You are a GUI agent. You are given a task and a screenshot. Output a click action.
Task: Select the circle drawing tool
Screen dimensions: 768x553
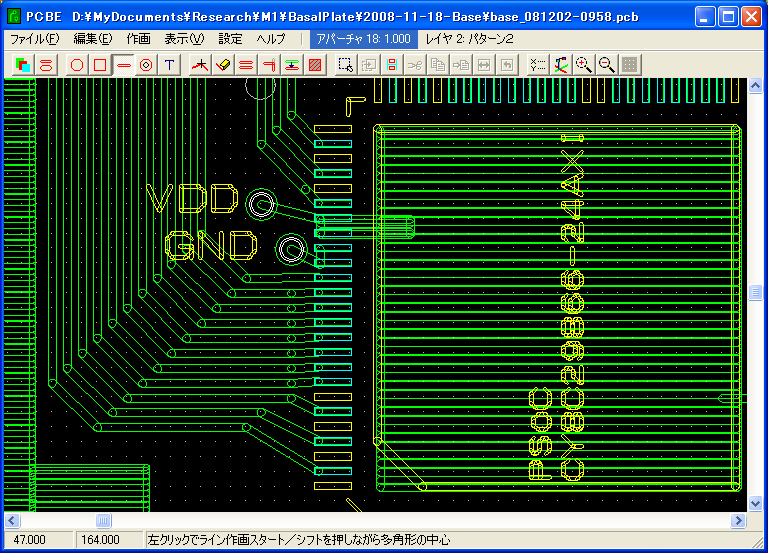pyautogui.click(x=77, y=65)
